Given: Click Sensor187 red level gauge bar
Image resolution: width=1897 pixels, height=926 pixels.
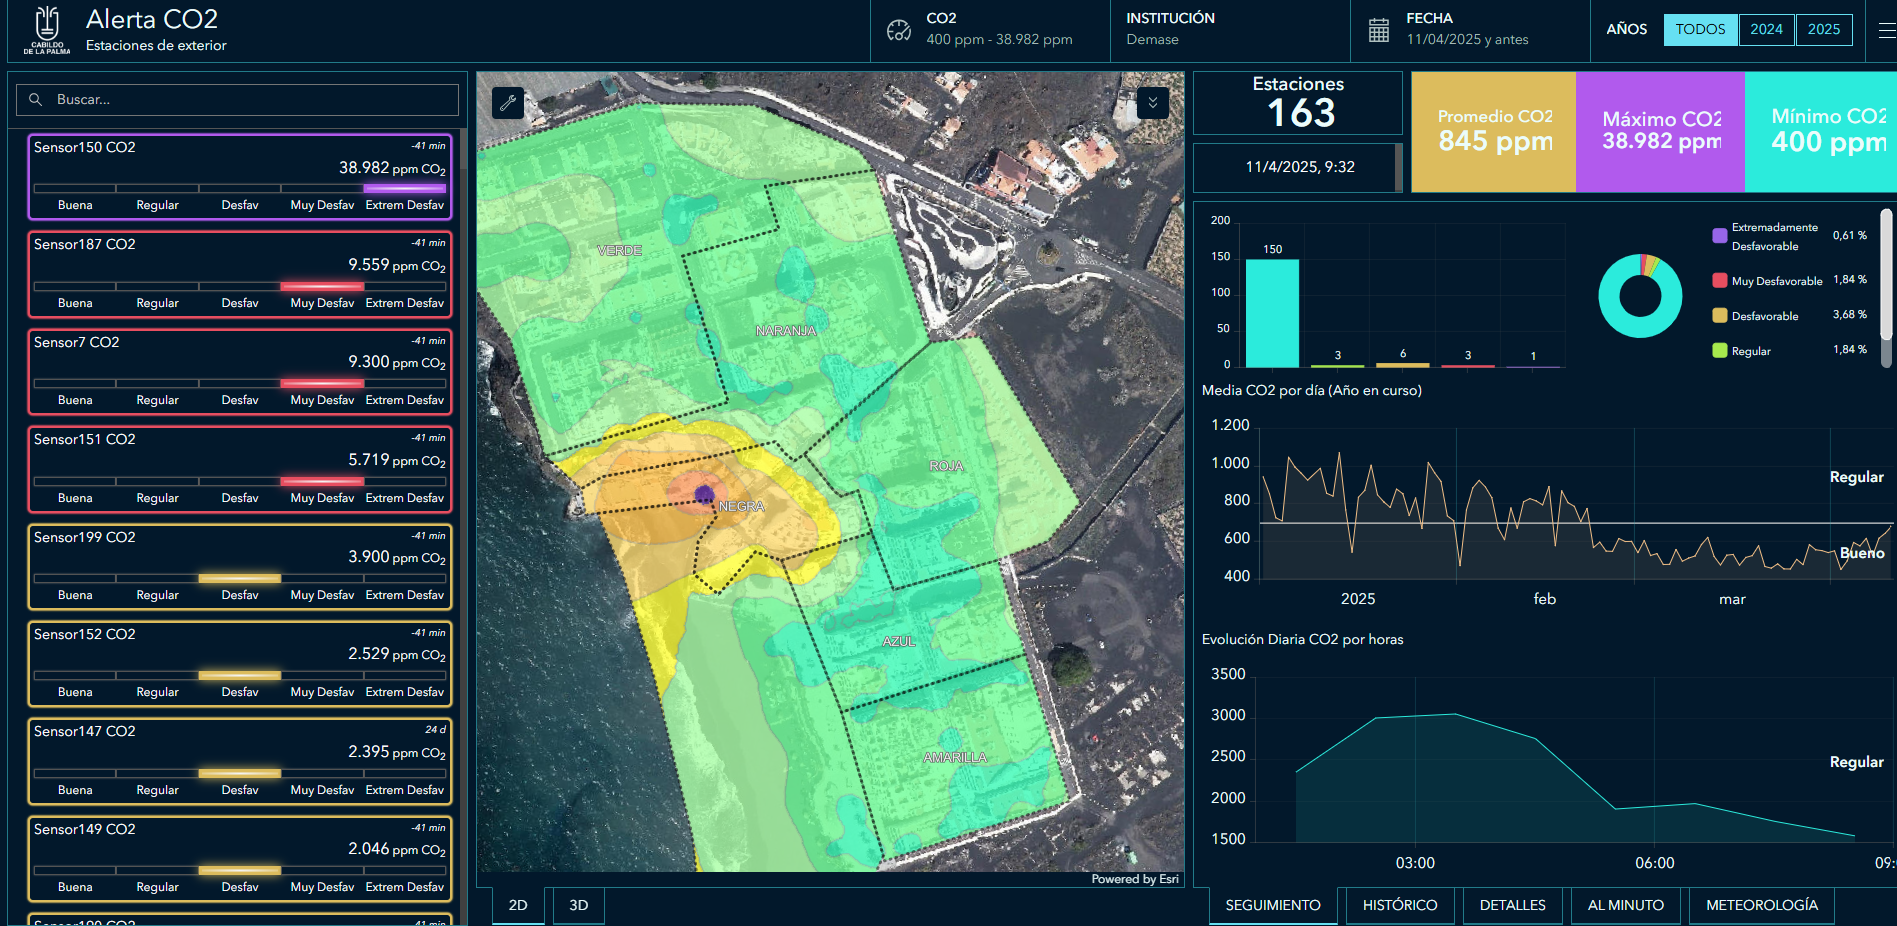Looking at the screenshot, I should click(x=322, y=286).
